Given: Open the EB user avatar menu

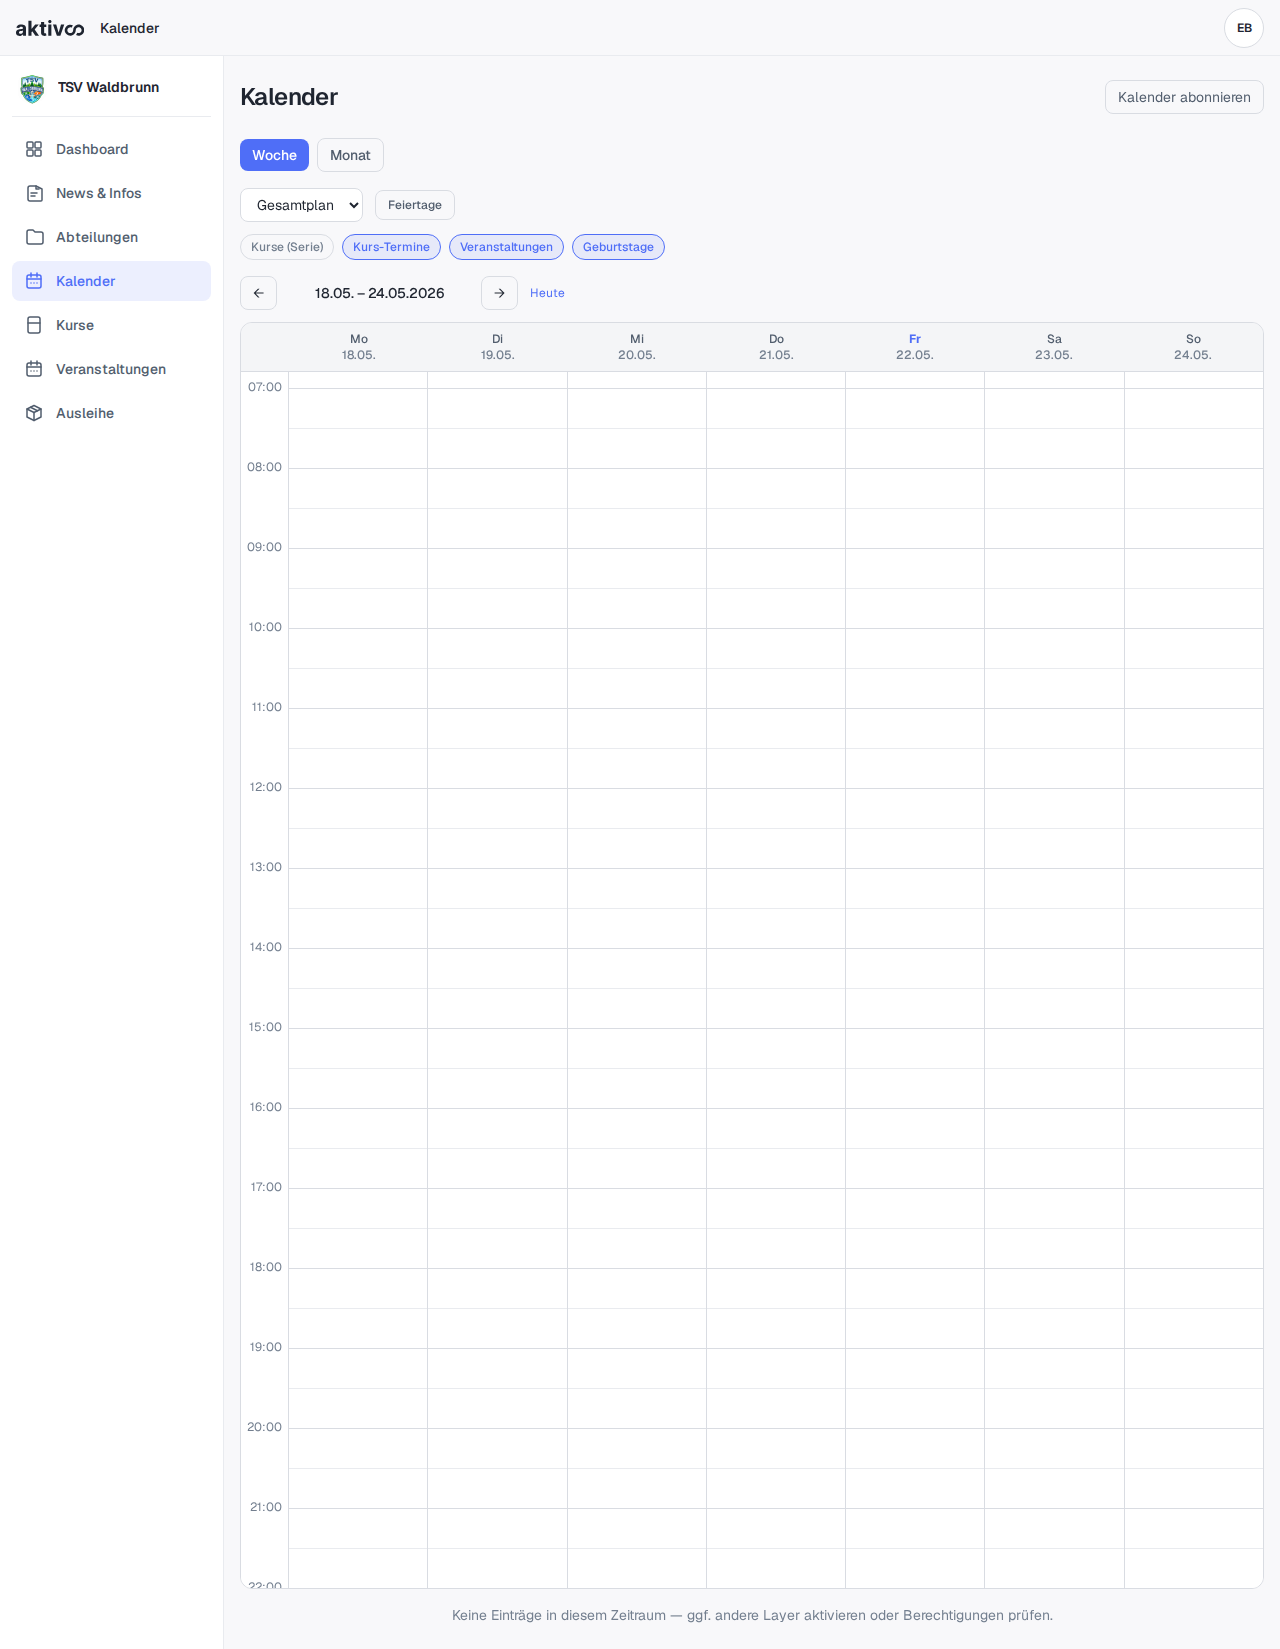Looking at the screenshot, I should [1244, 28].
